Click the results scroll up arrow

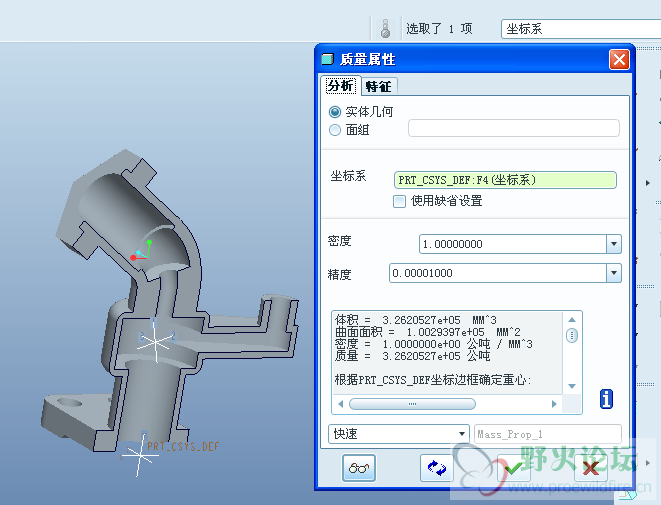tap(572, 320)
